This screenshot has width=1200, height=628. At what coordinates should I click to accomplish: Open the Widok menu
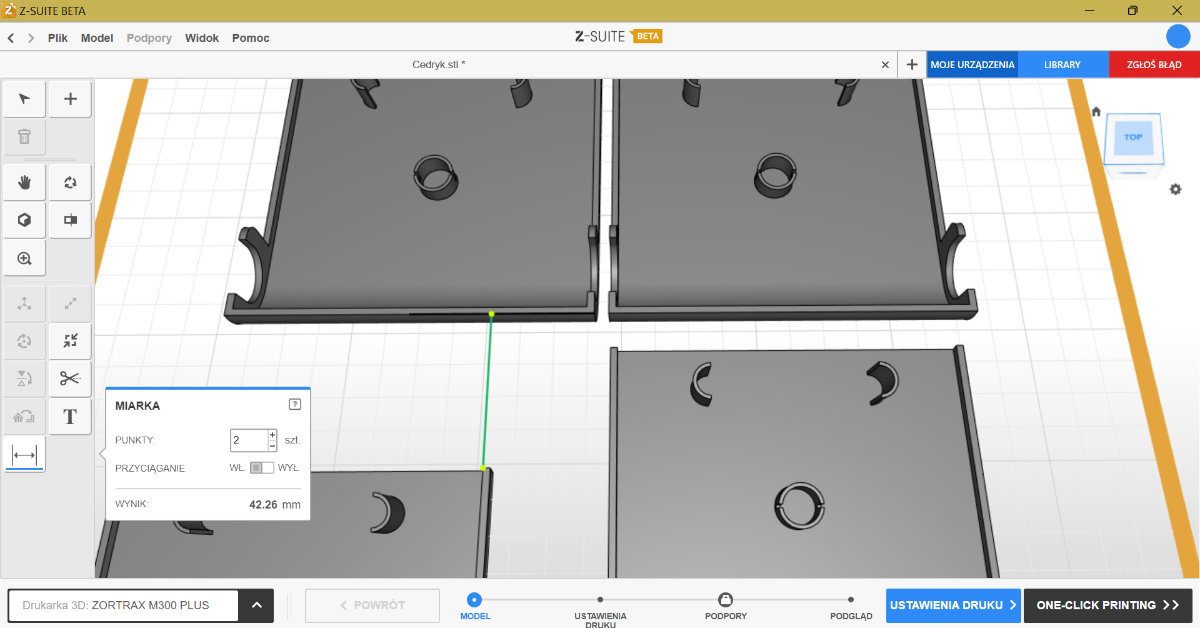click(201, 38)
